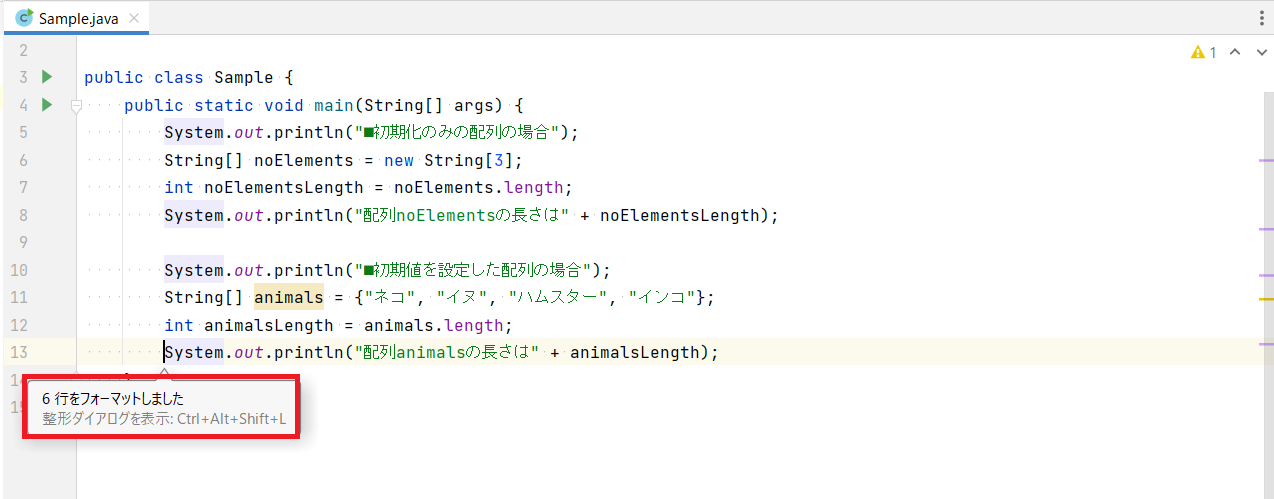The height and width of the screenshot is (499, 1274).
Task: Close the Sample.java tab
Action: click(x=134, y=18)
